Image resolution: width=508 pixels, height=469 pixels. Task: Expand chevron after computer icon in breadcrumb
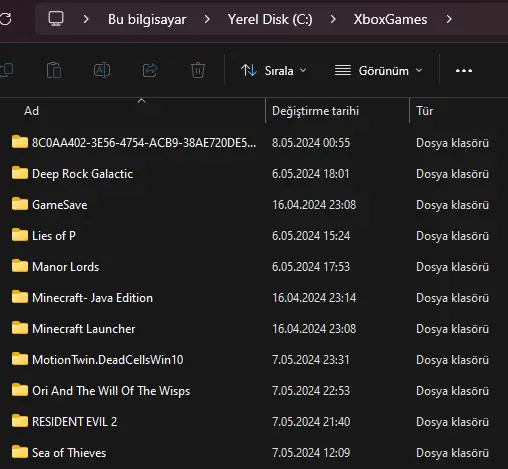(x=86, y=19)
